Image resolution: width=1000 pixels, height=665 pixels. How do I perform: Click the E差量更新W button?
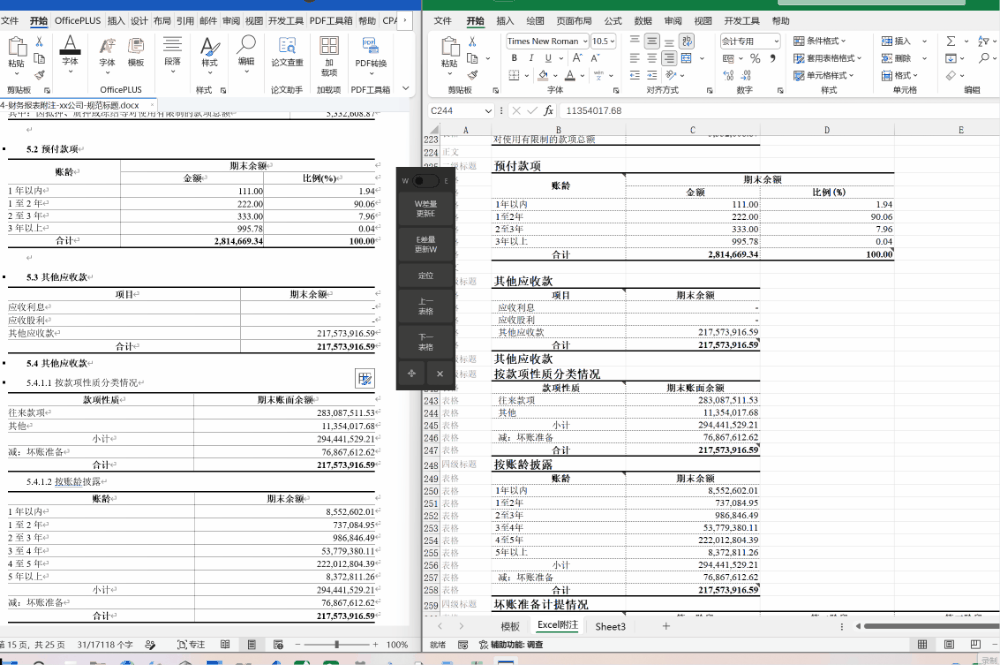coord(425,244)
